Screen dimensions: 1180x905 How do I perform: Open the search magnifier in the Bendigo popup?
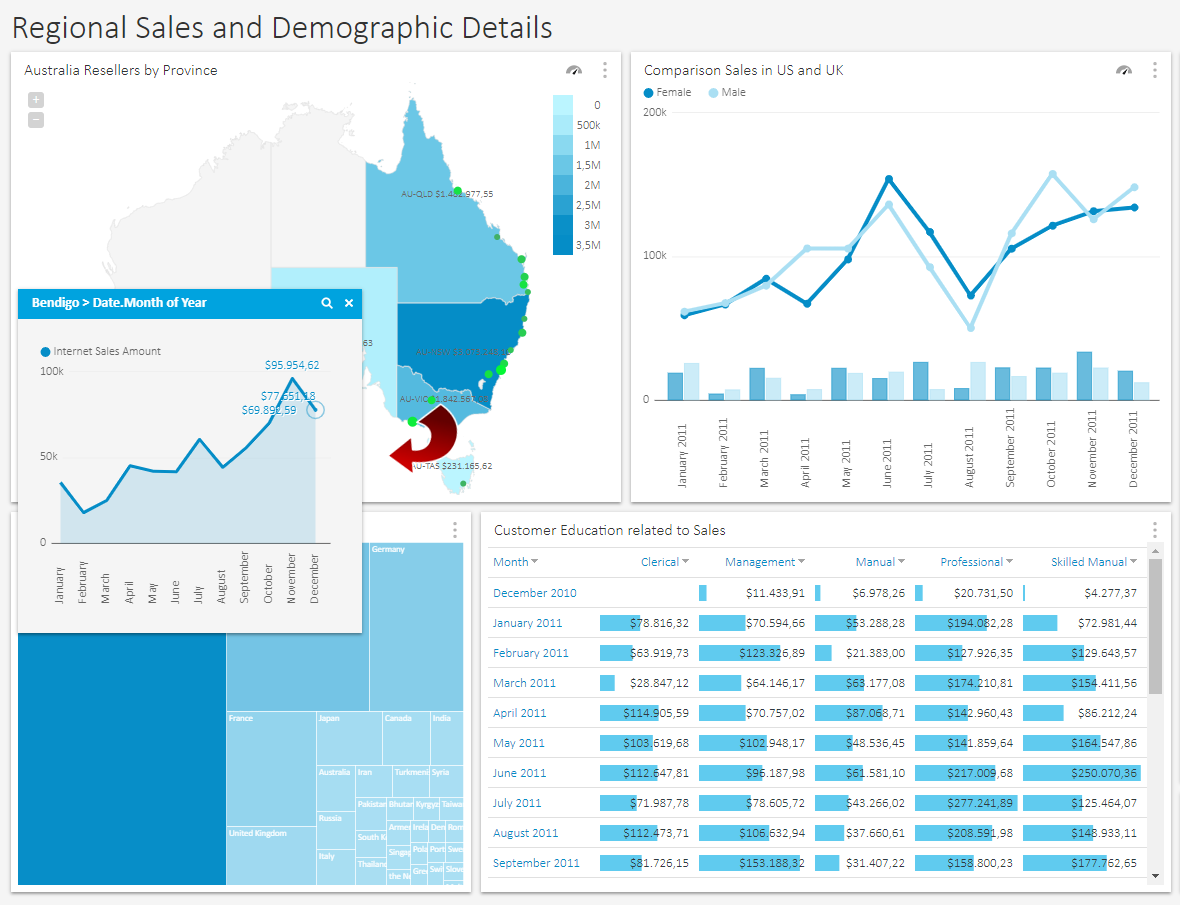[327, 302]
